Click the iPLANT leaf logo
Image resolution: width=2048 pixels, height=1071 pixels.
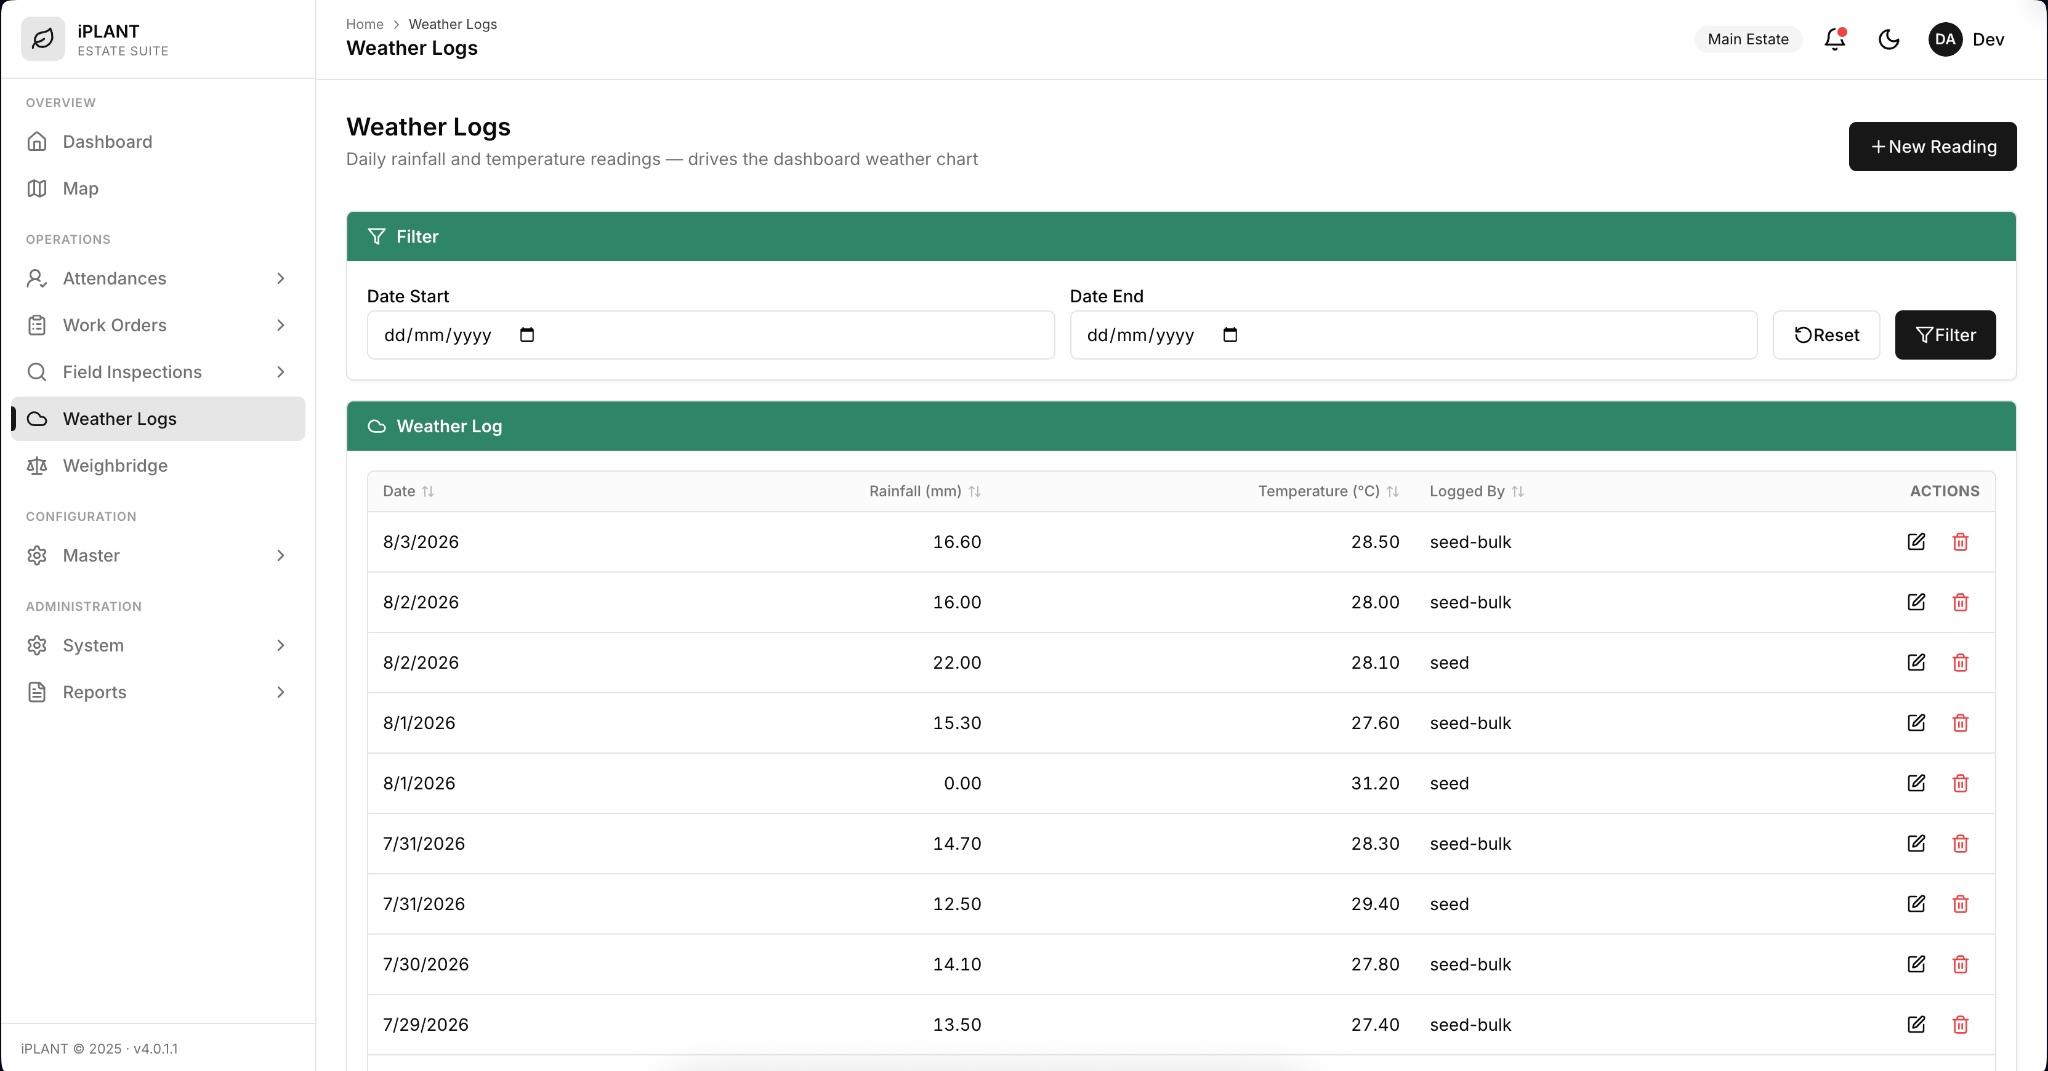[x=43, y=39]
